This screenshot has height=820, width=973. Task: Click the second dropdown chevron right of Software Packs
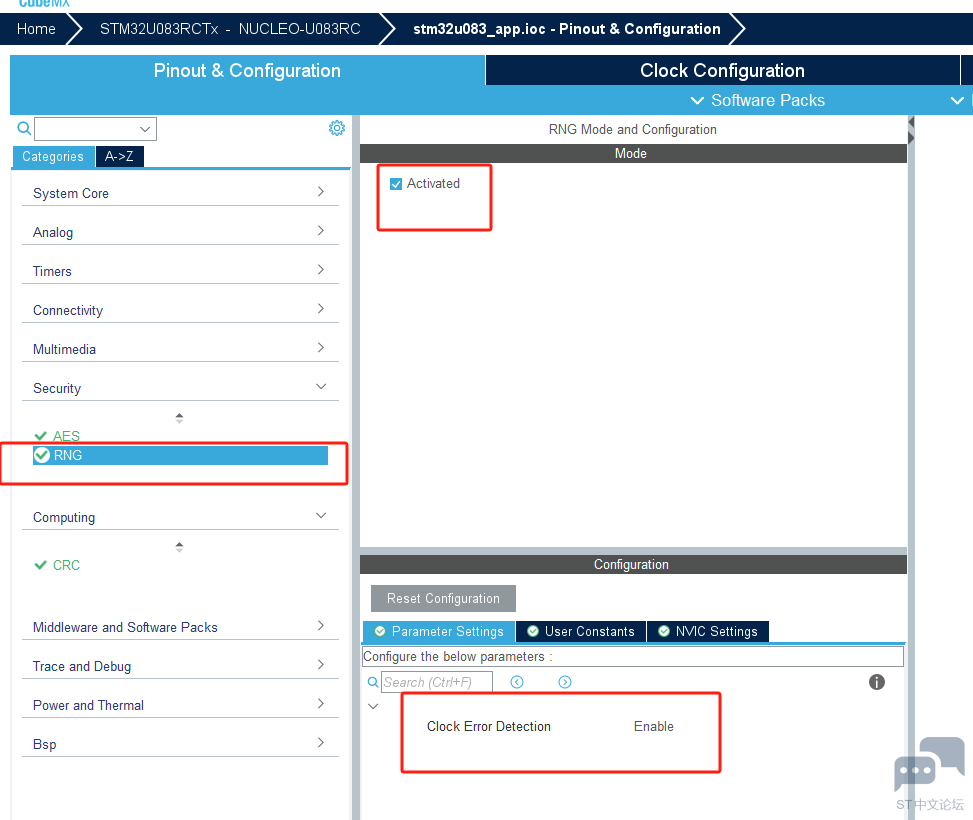tap(957, 101)
